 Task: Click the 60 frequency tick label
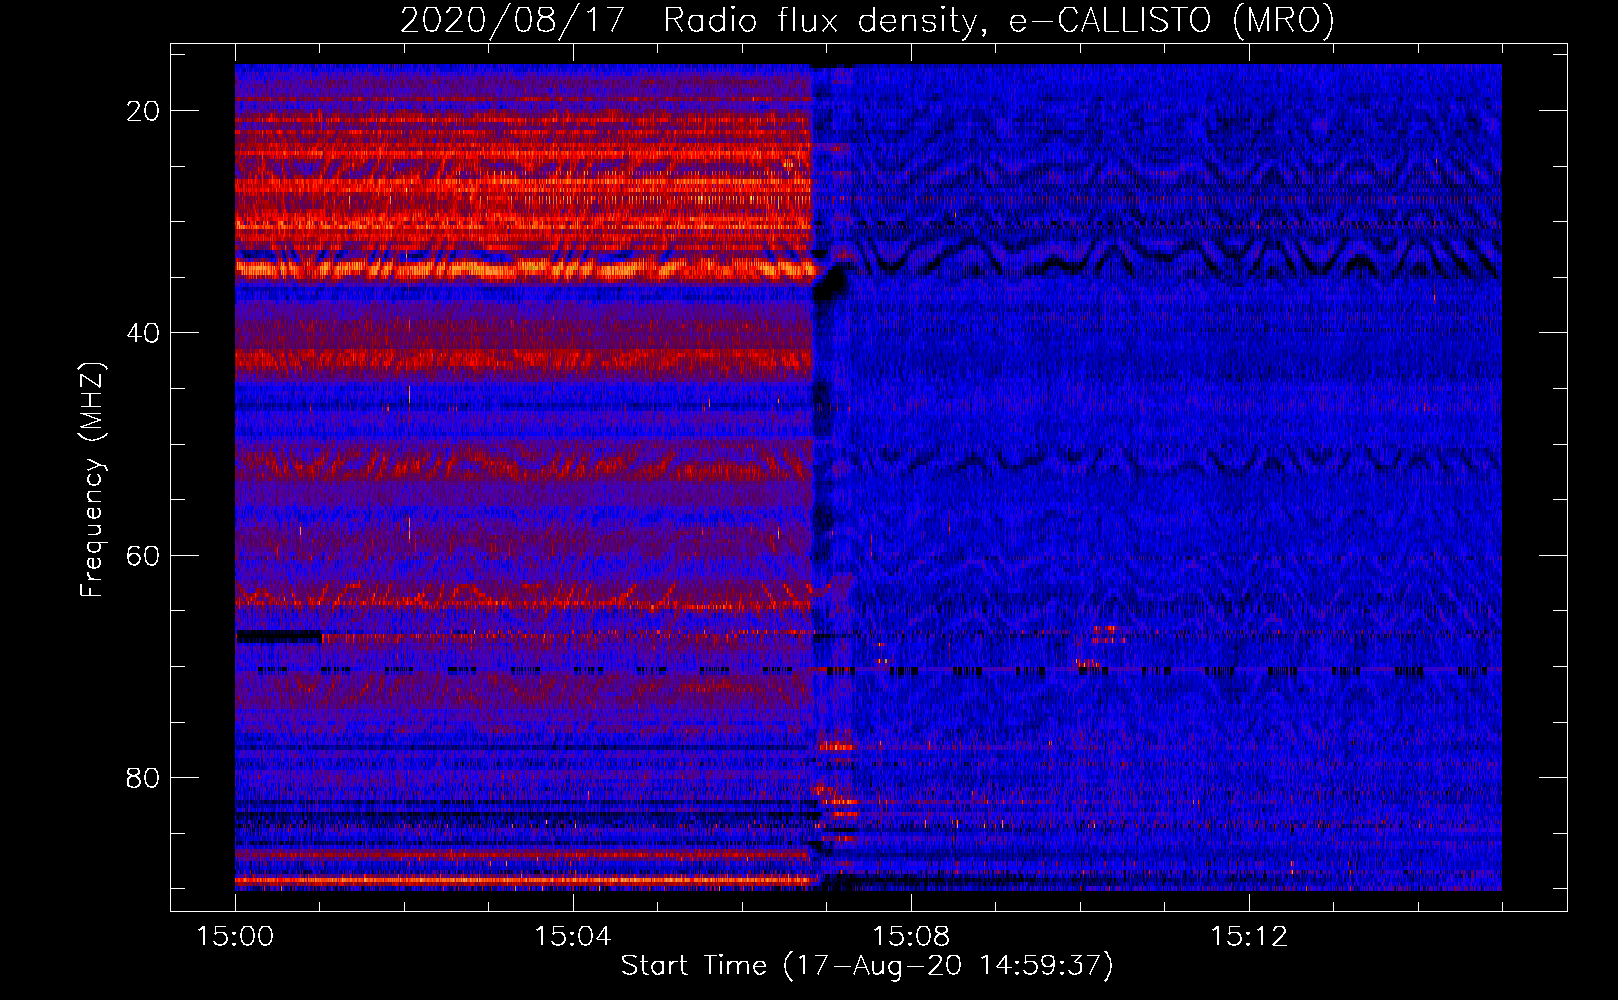tap(144, 556)
